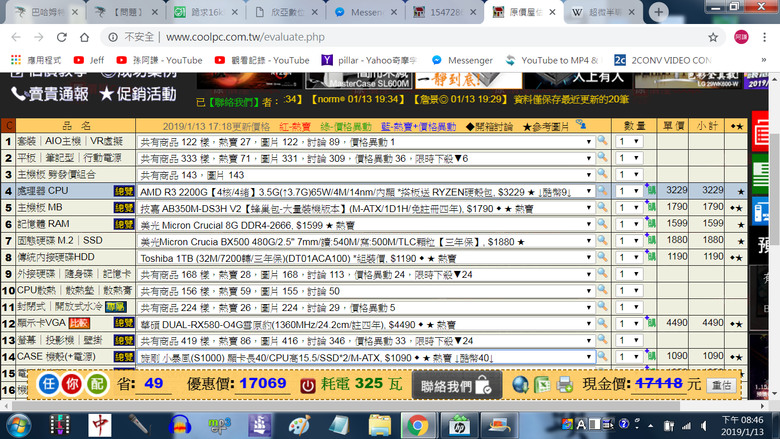Open the 固態硬碟 M.2 SSD product dropdown
This screenshot has height=439, width=780.
(x=366, y=241)
